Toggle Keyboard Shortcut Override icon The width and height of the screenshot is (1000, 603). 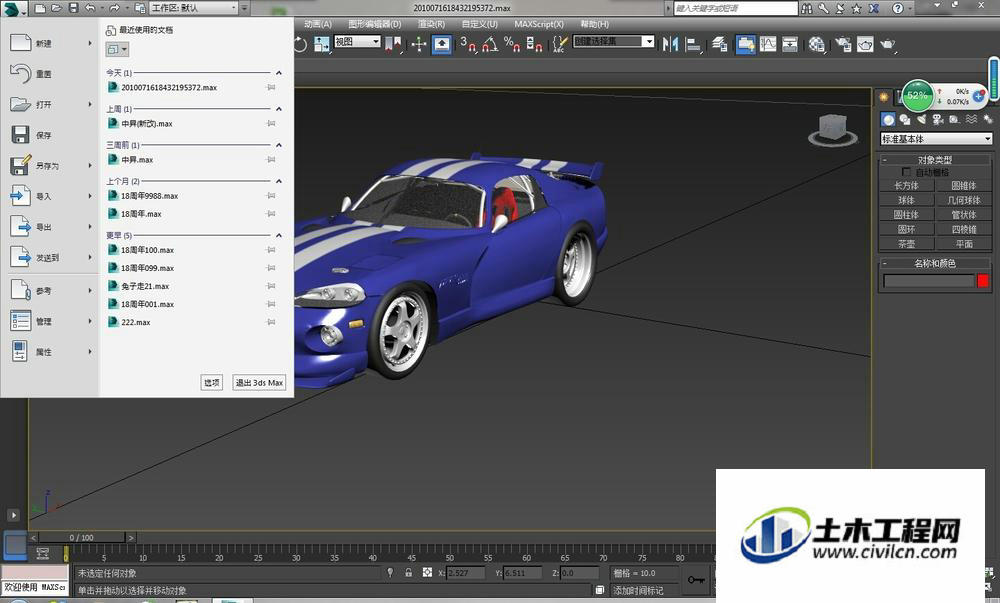click(441, 44)
